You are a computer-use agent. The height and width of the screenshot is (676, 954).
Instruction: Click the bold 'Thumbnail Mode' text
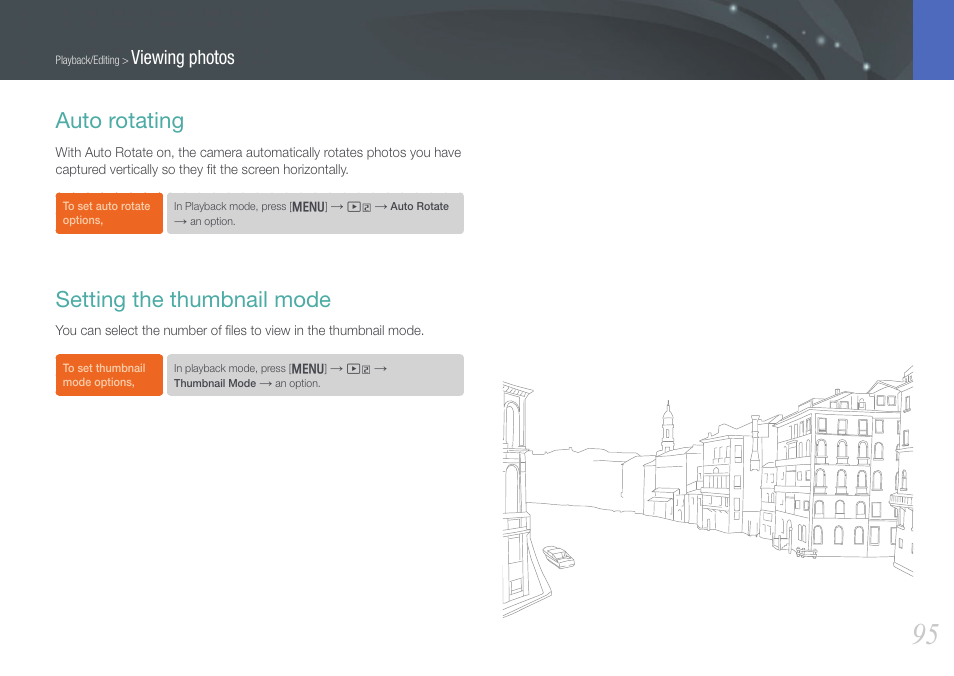(215, 383)
